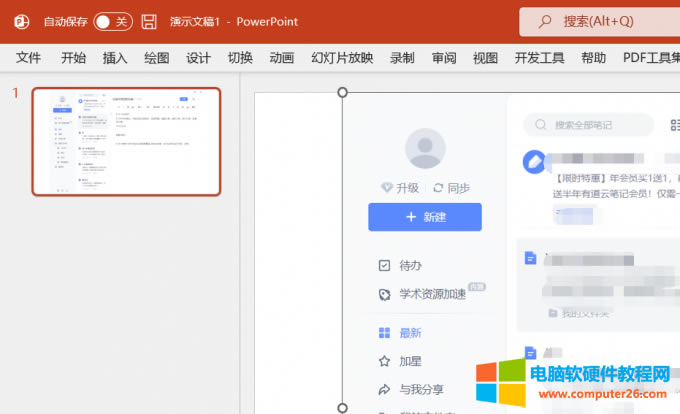
Task: Click the top-left image resize handle
Action: click(342, 92)
